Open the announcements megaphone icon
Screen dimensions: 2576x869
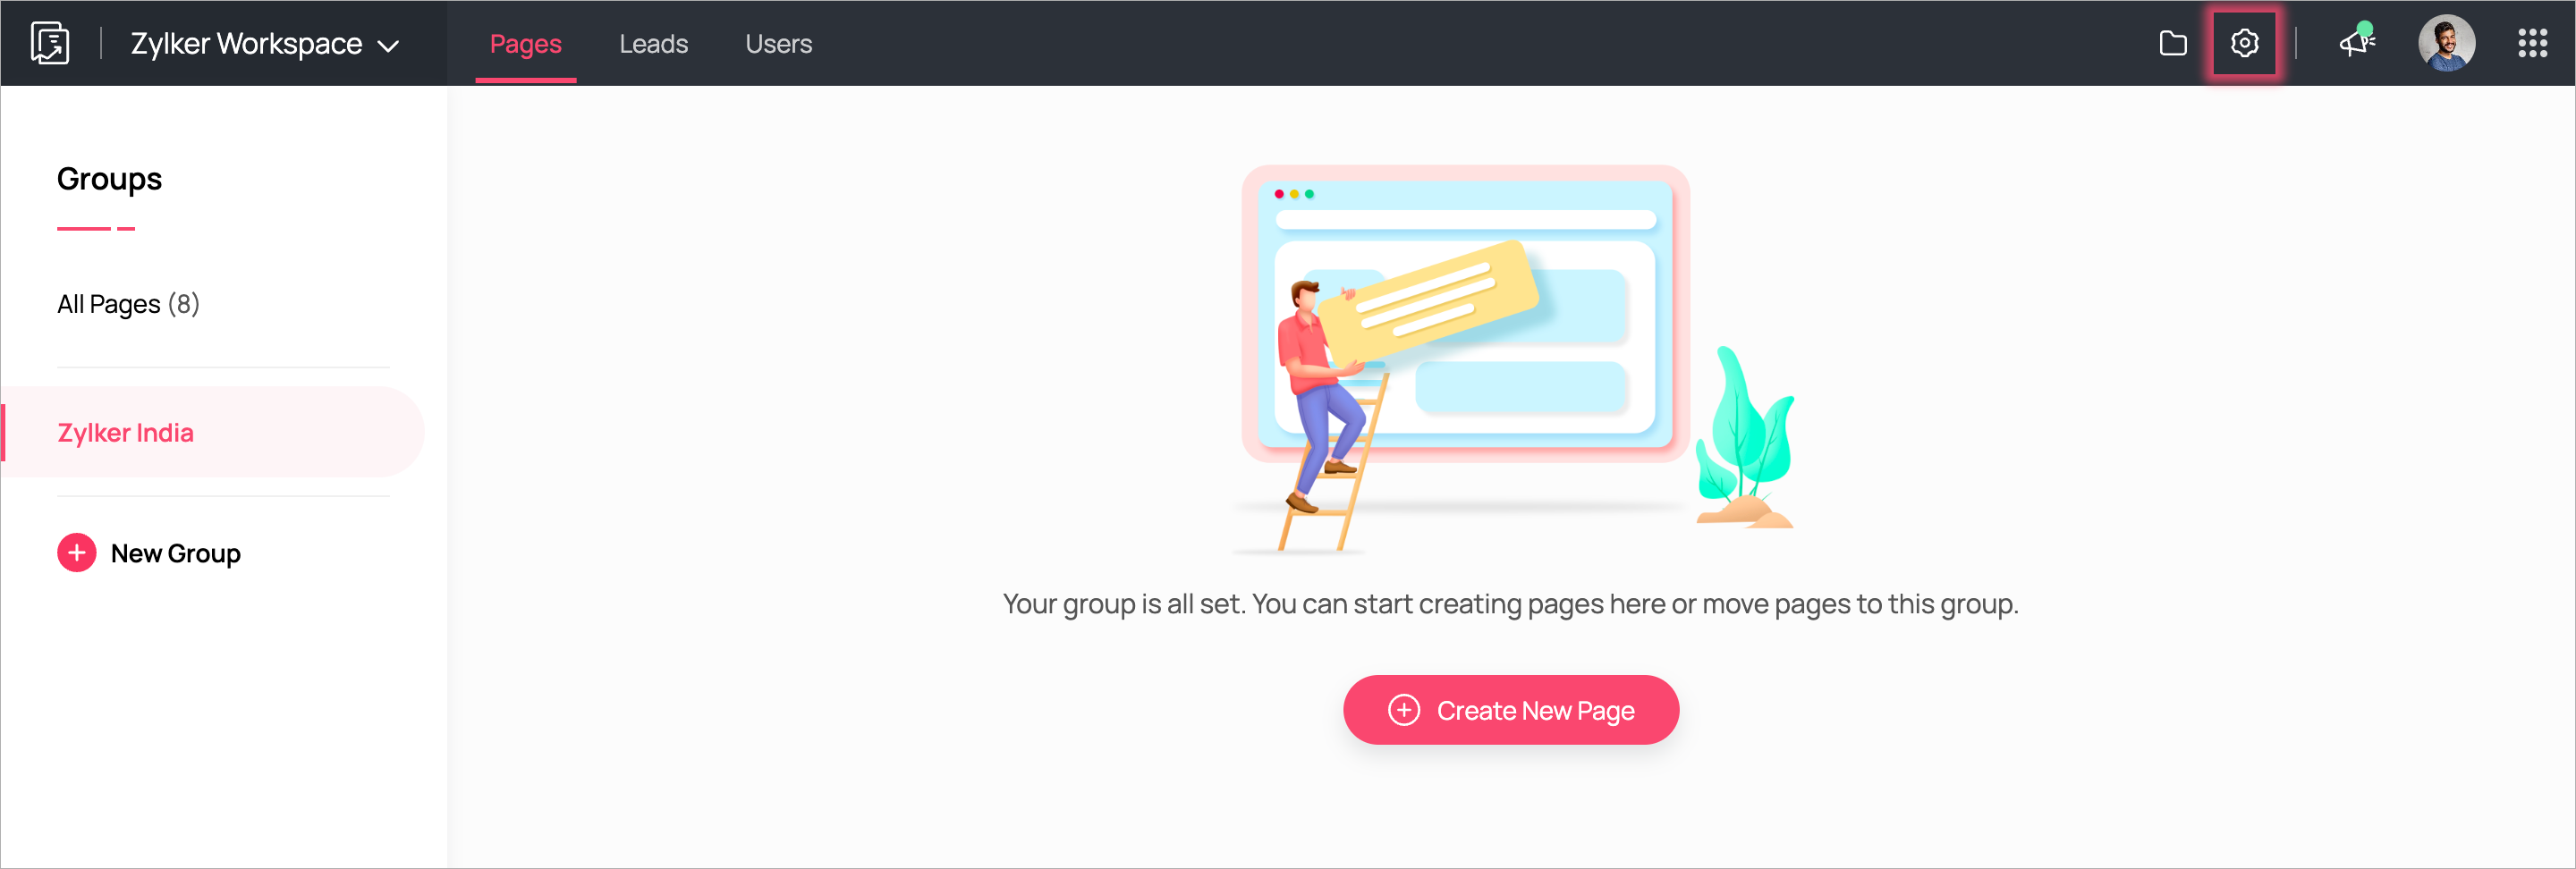click(x=2356, y=43)
